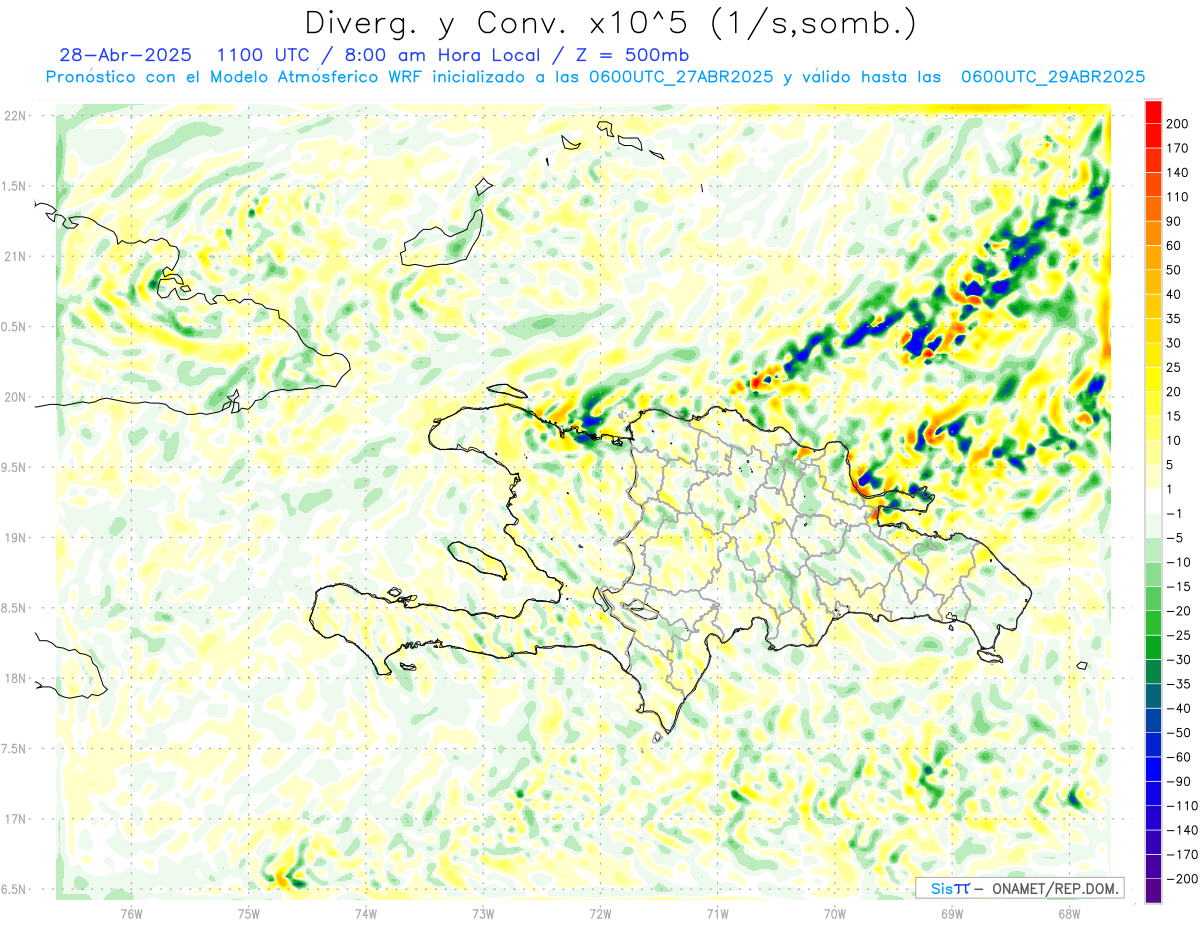
Task: Click the '-50' colorbar value
Action: pos(1178,733)
